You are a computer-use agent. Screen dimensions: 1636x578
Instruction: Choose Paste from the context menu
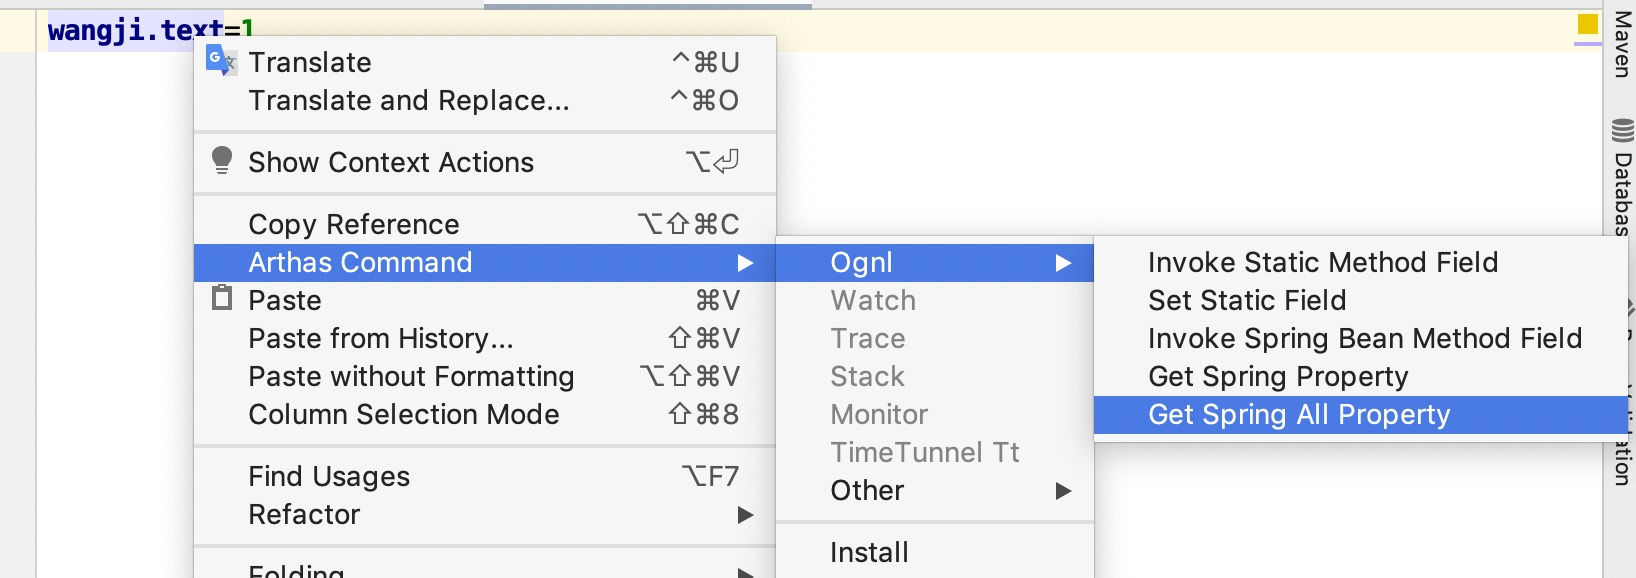tap(485, 300)
